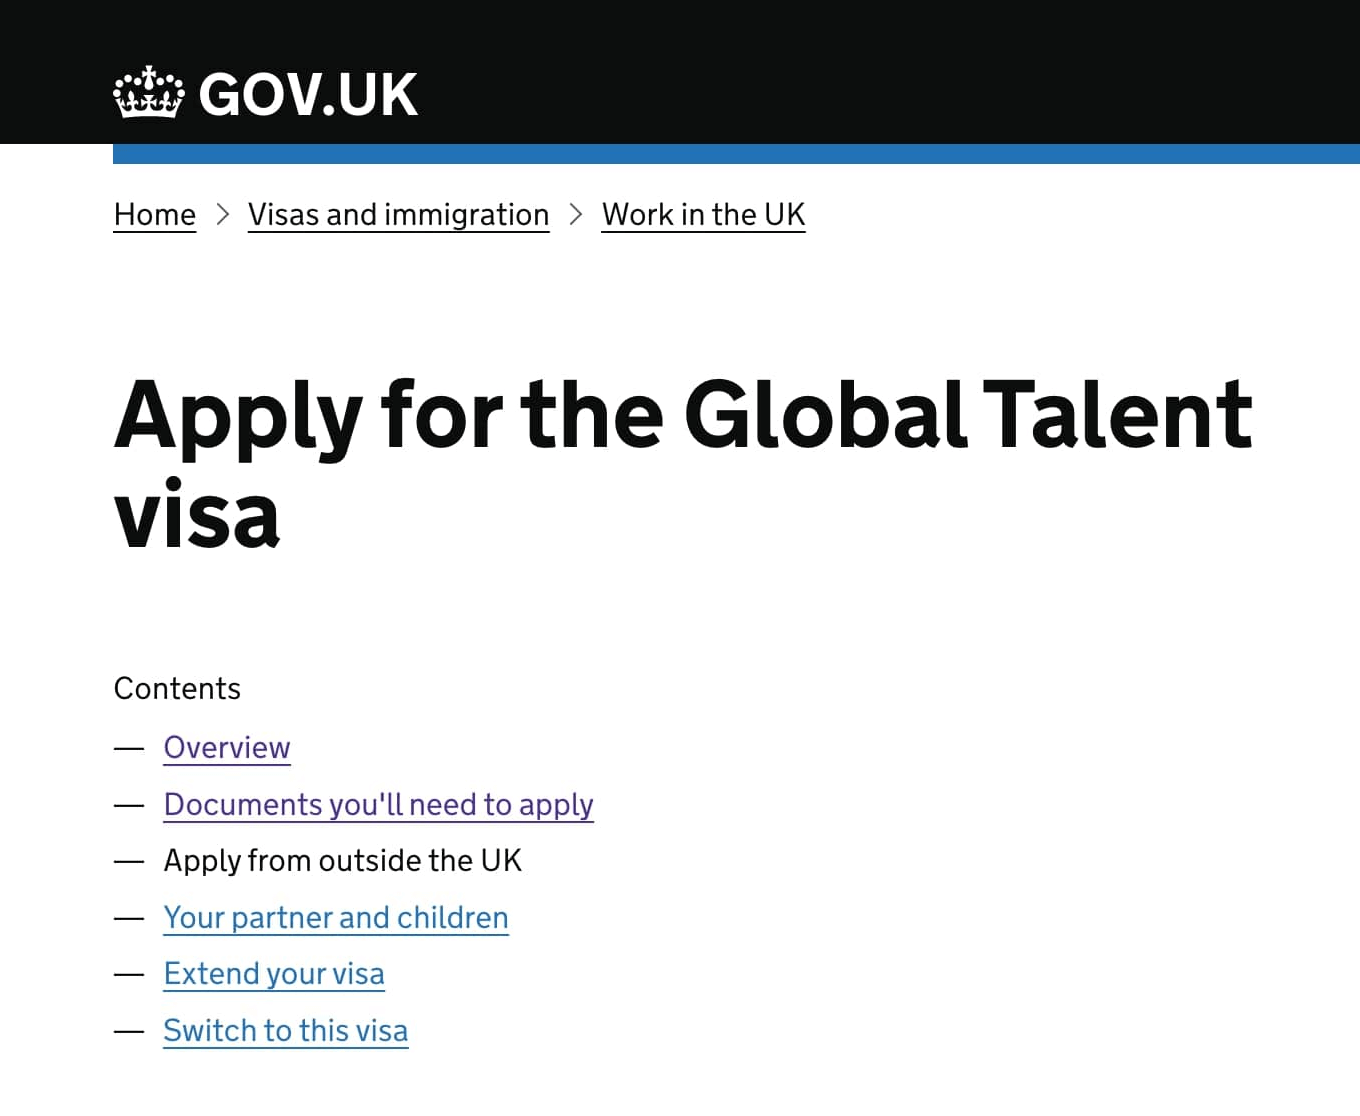Open Documents you'll need to apply
The image size is (1360, 1116).
click(378, 805)
